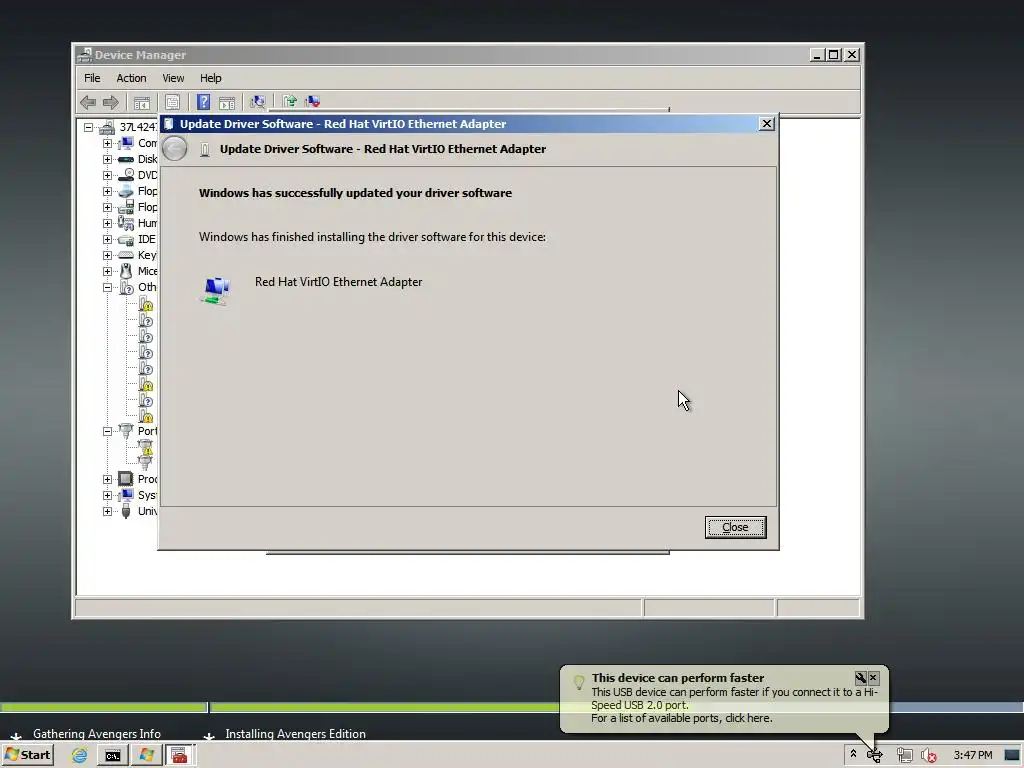Collapse the Ports node
This screenshot has width=1024, height=768.
107,431
